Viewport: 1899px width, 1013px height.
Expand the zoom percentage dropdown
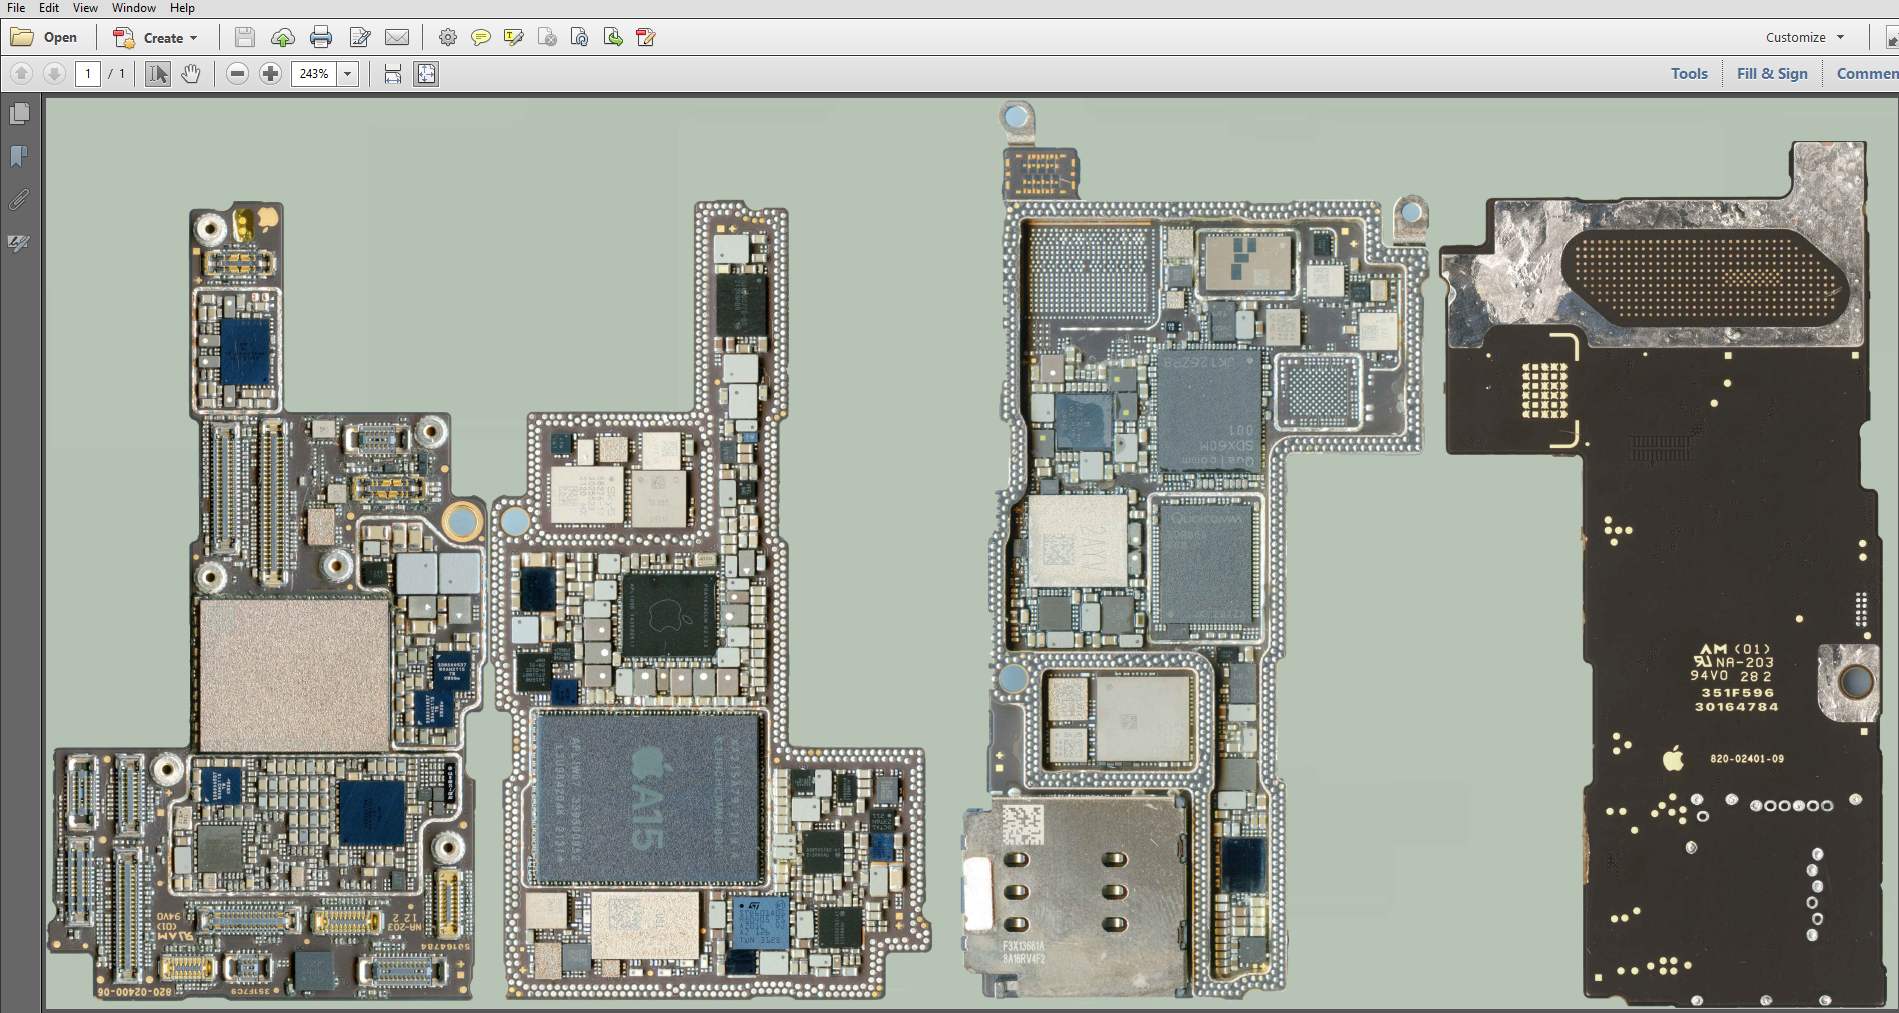coord(348,74)
